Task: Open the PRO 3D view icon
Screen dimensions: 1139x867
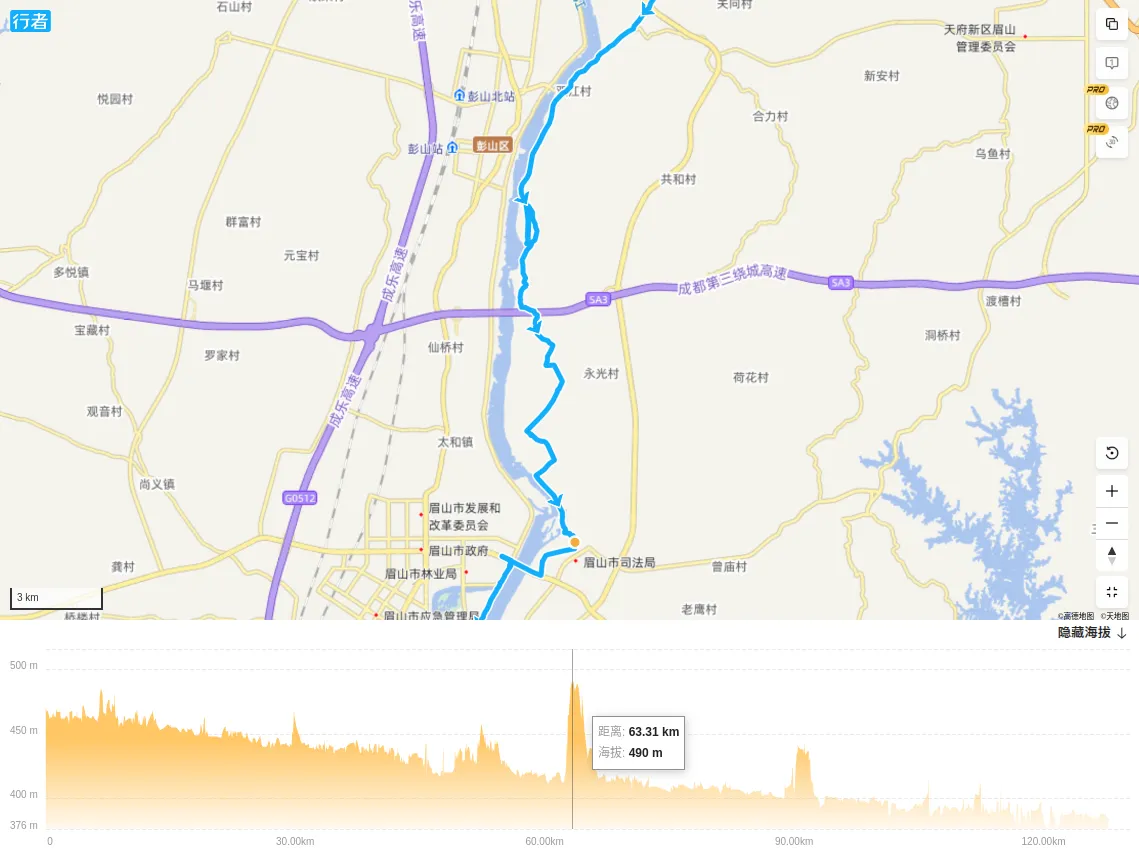Action: [1111, 142]
